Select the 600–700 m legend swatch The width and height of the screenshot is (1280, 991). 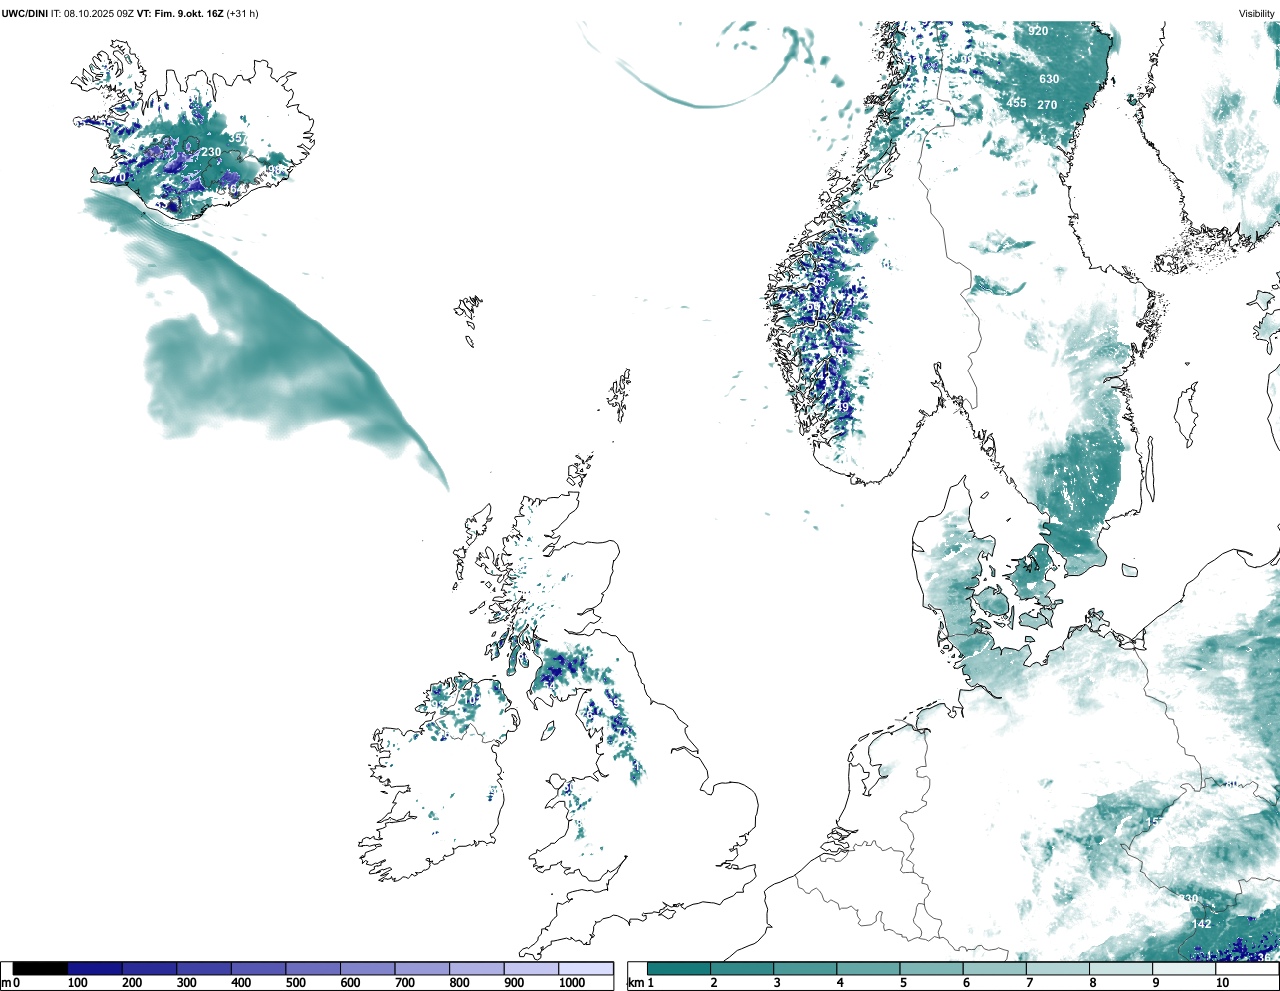(367, 968)
